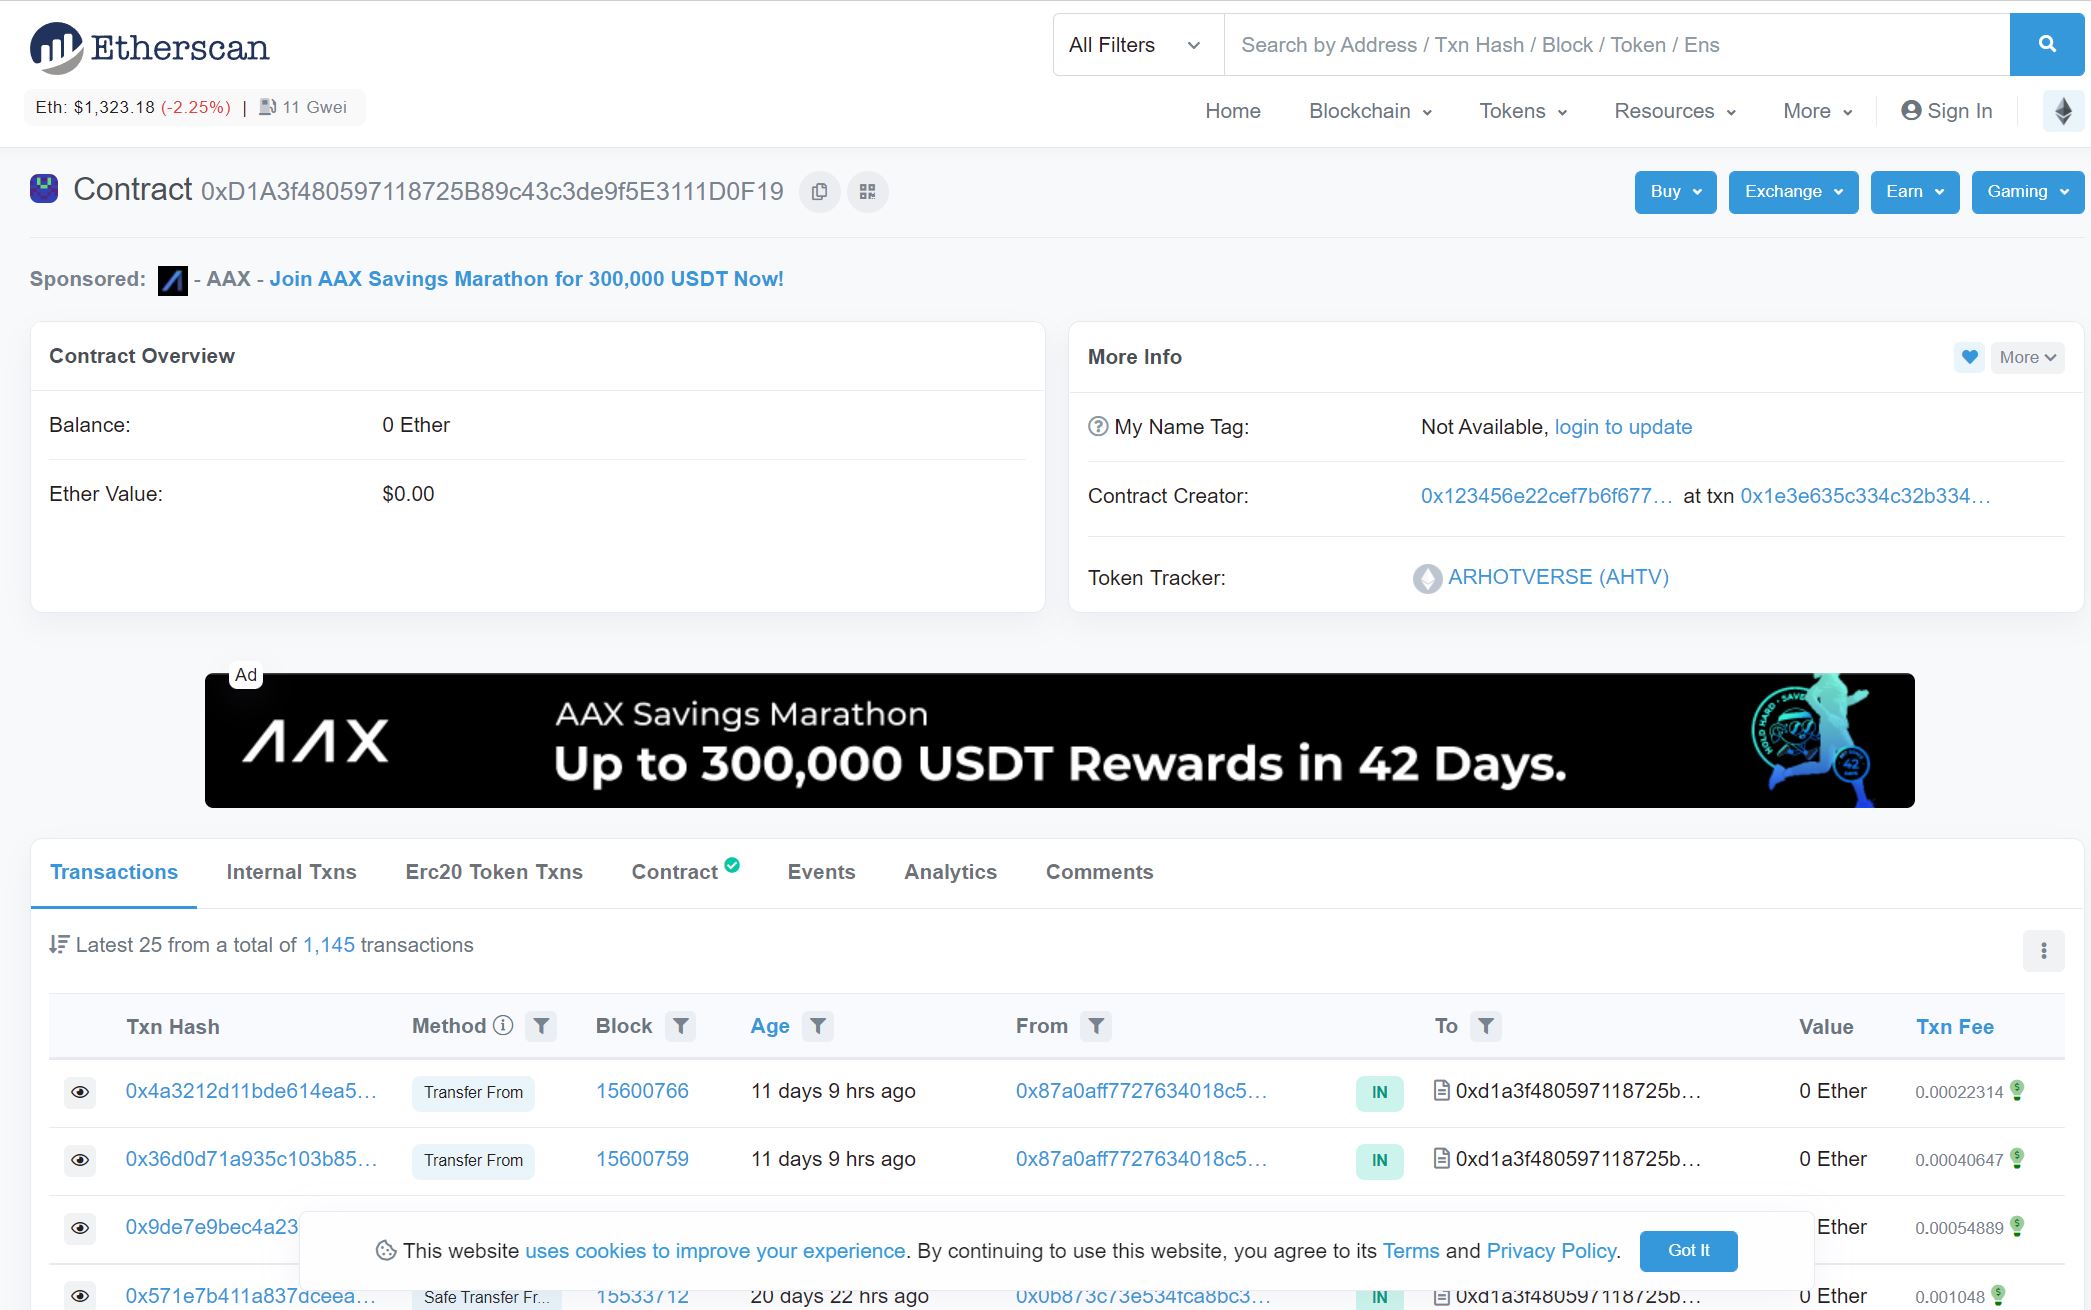Click the transactions sort order icon
The height and width of the screenshot is (1310, 2091).
59,945
